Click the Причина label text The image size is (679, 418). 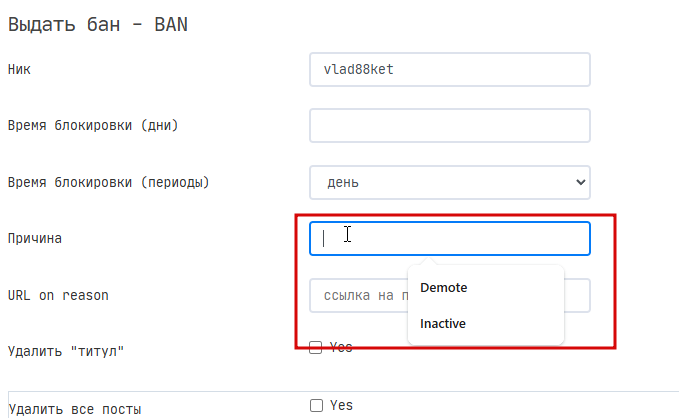pyautogui.click(x=35, y=239)
